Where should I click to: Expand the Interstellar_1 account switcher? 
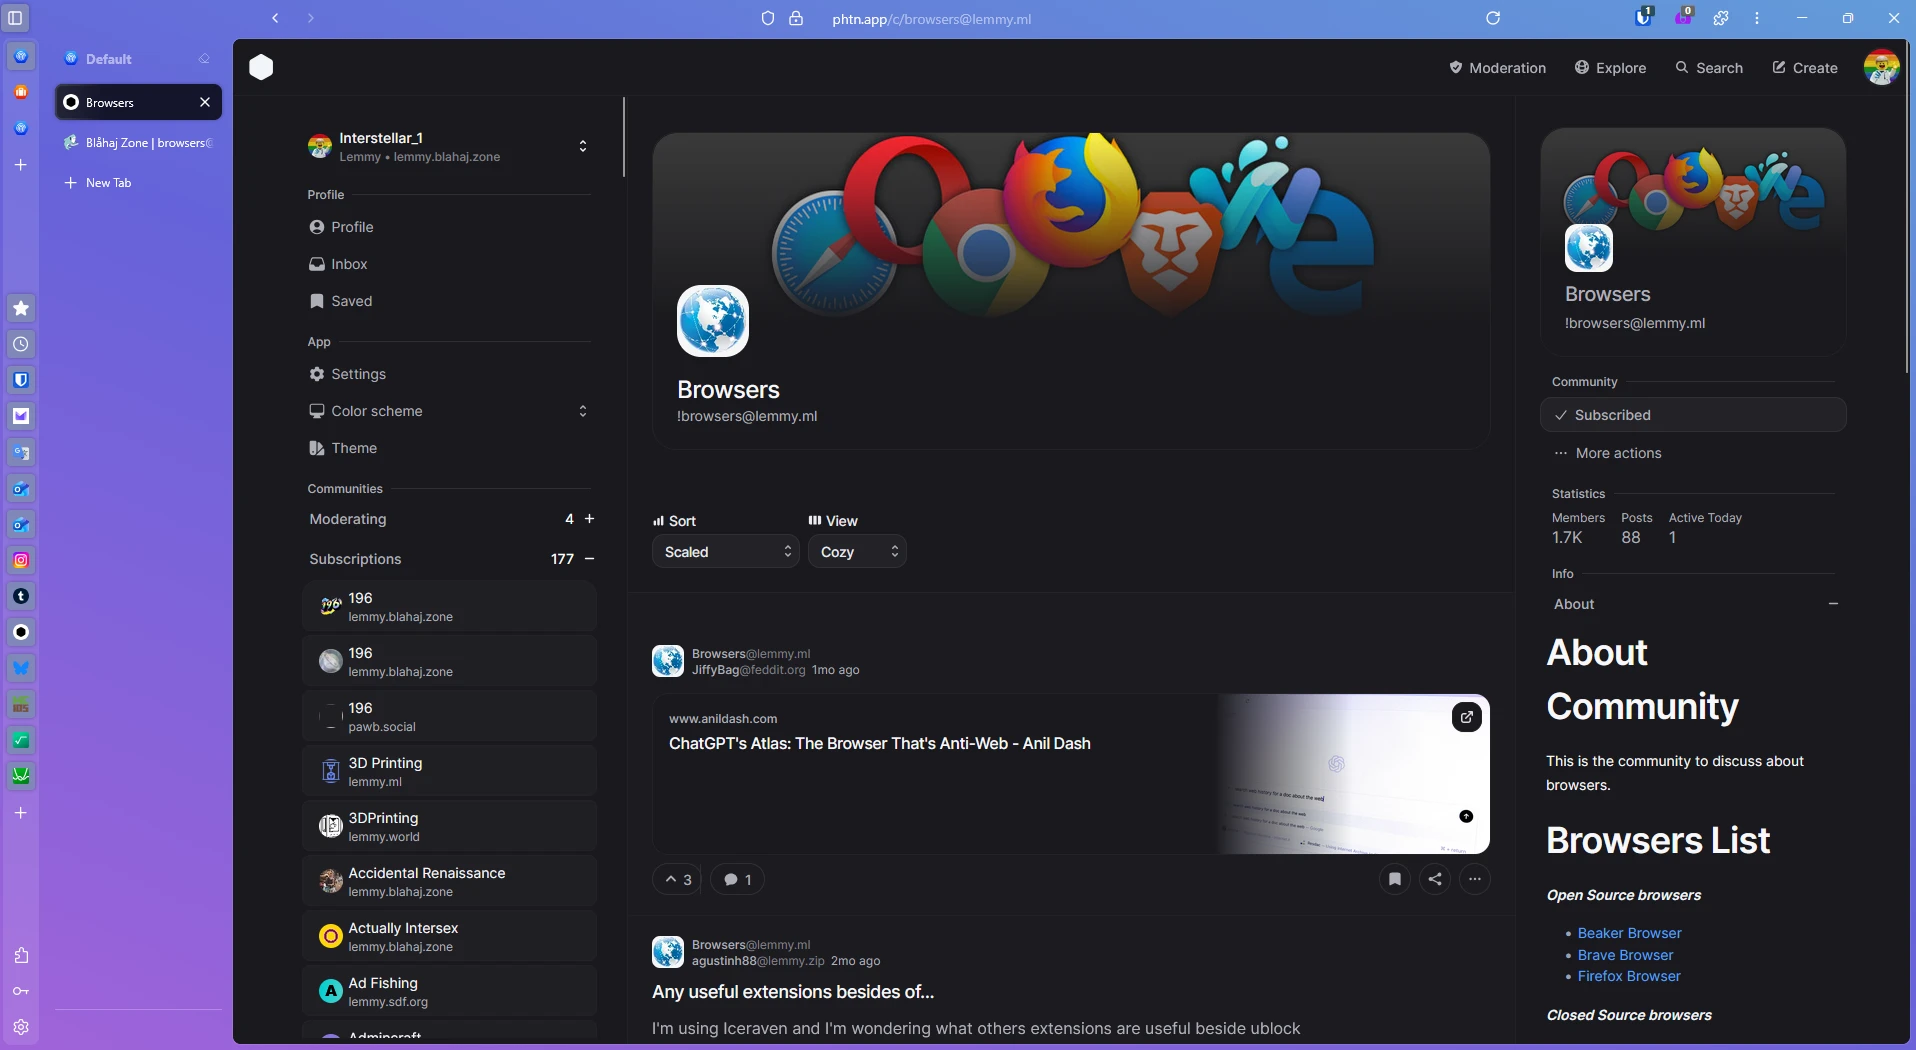[x=582, y=147]
